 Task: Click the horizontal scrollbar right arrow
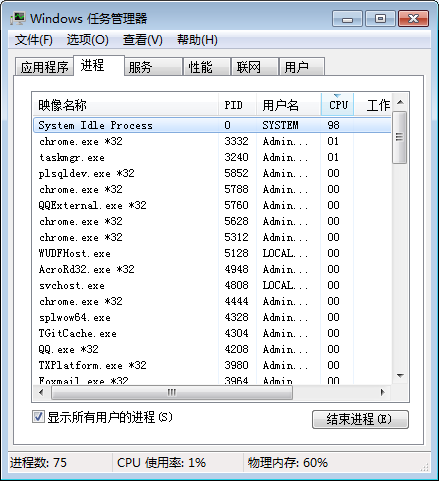pyautogui.click(x=383, y=392)
